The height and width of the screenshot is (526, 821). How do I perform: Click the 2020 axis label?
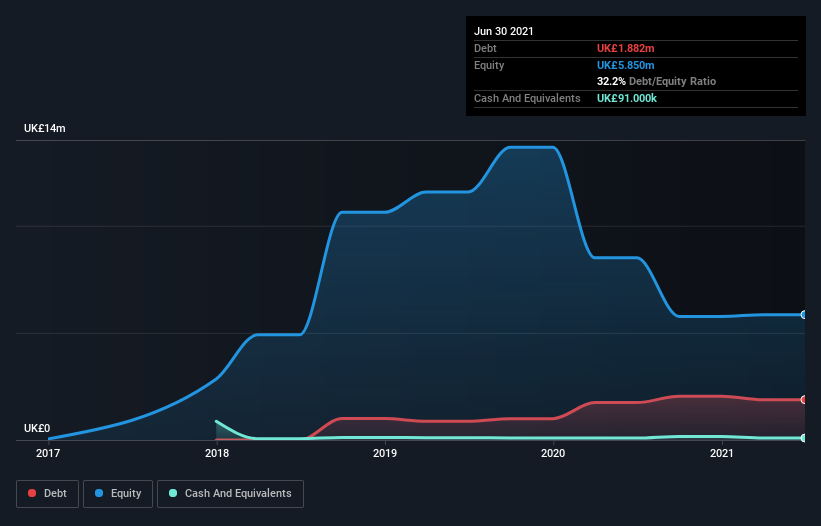pyautogui.click(x=553, y=453)
